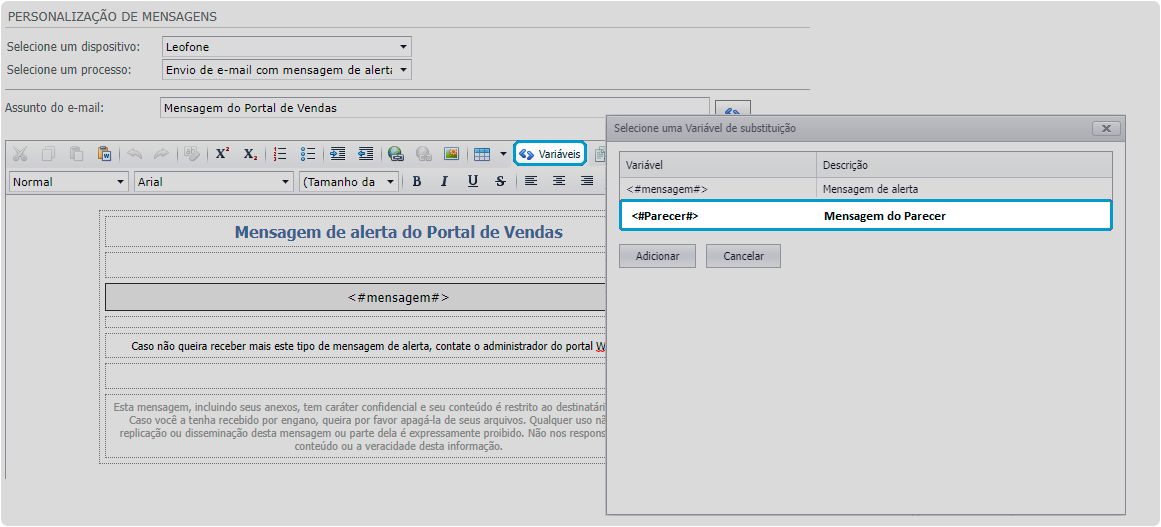Open the Variáveis toolbar button
This screenshot has height=527, width=1161.
(550, 154)
